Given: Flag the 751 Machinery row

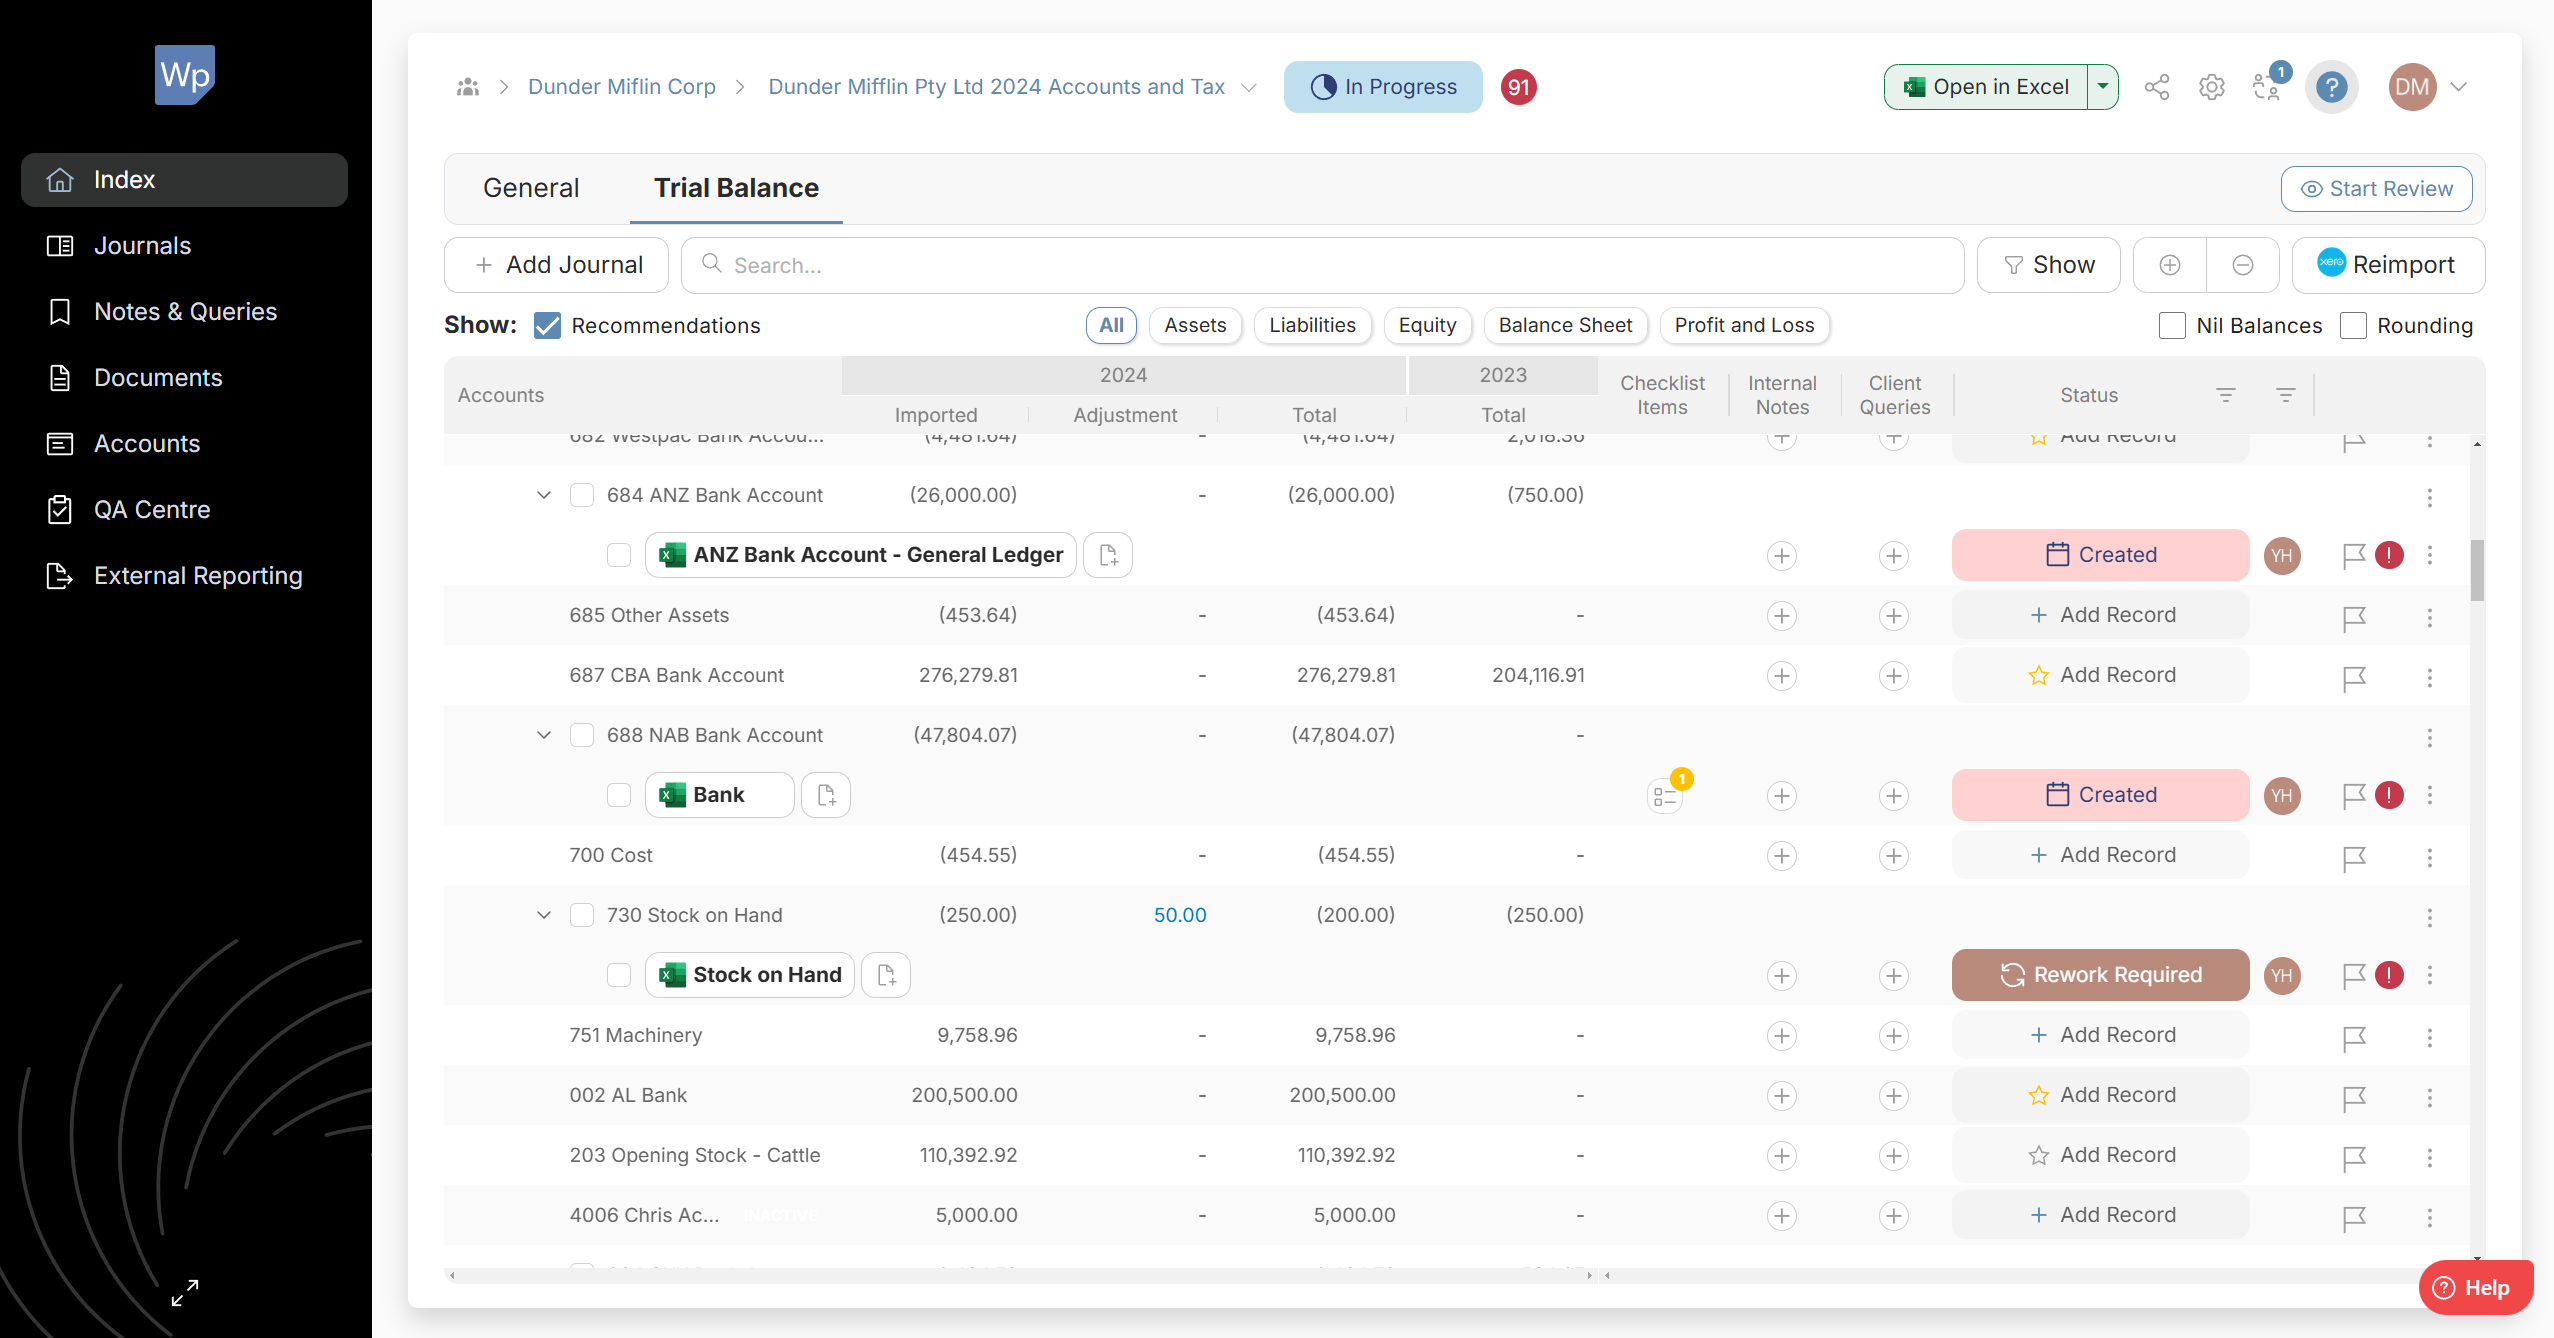Looking at the screenshot, I should pos(2354,1038).
